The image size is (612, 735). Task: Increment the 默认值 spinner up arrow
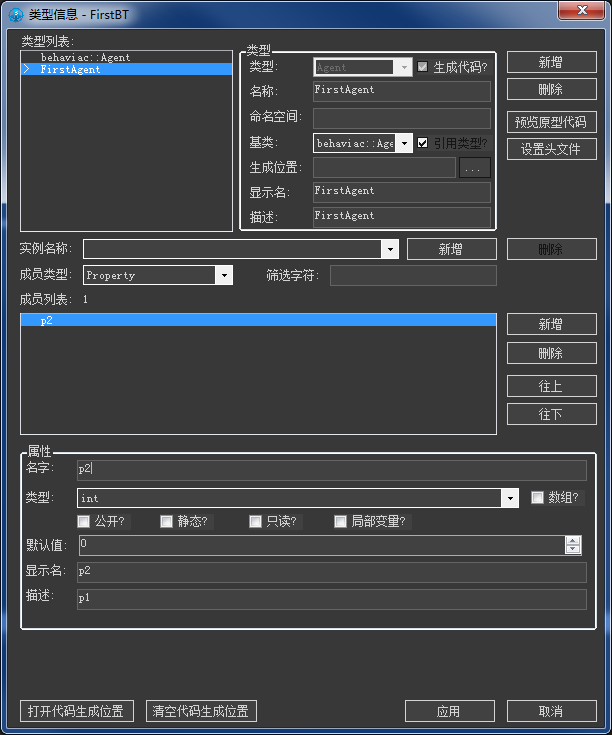point(573,541)
